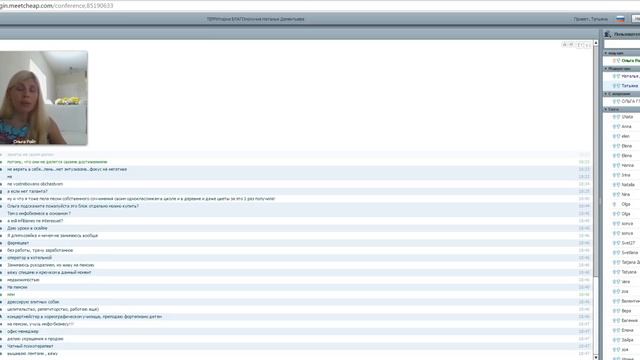Click the users panel people icon
Image resolution: width=640 pixels, height=360 pixels.
[607, 34]
